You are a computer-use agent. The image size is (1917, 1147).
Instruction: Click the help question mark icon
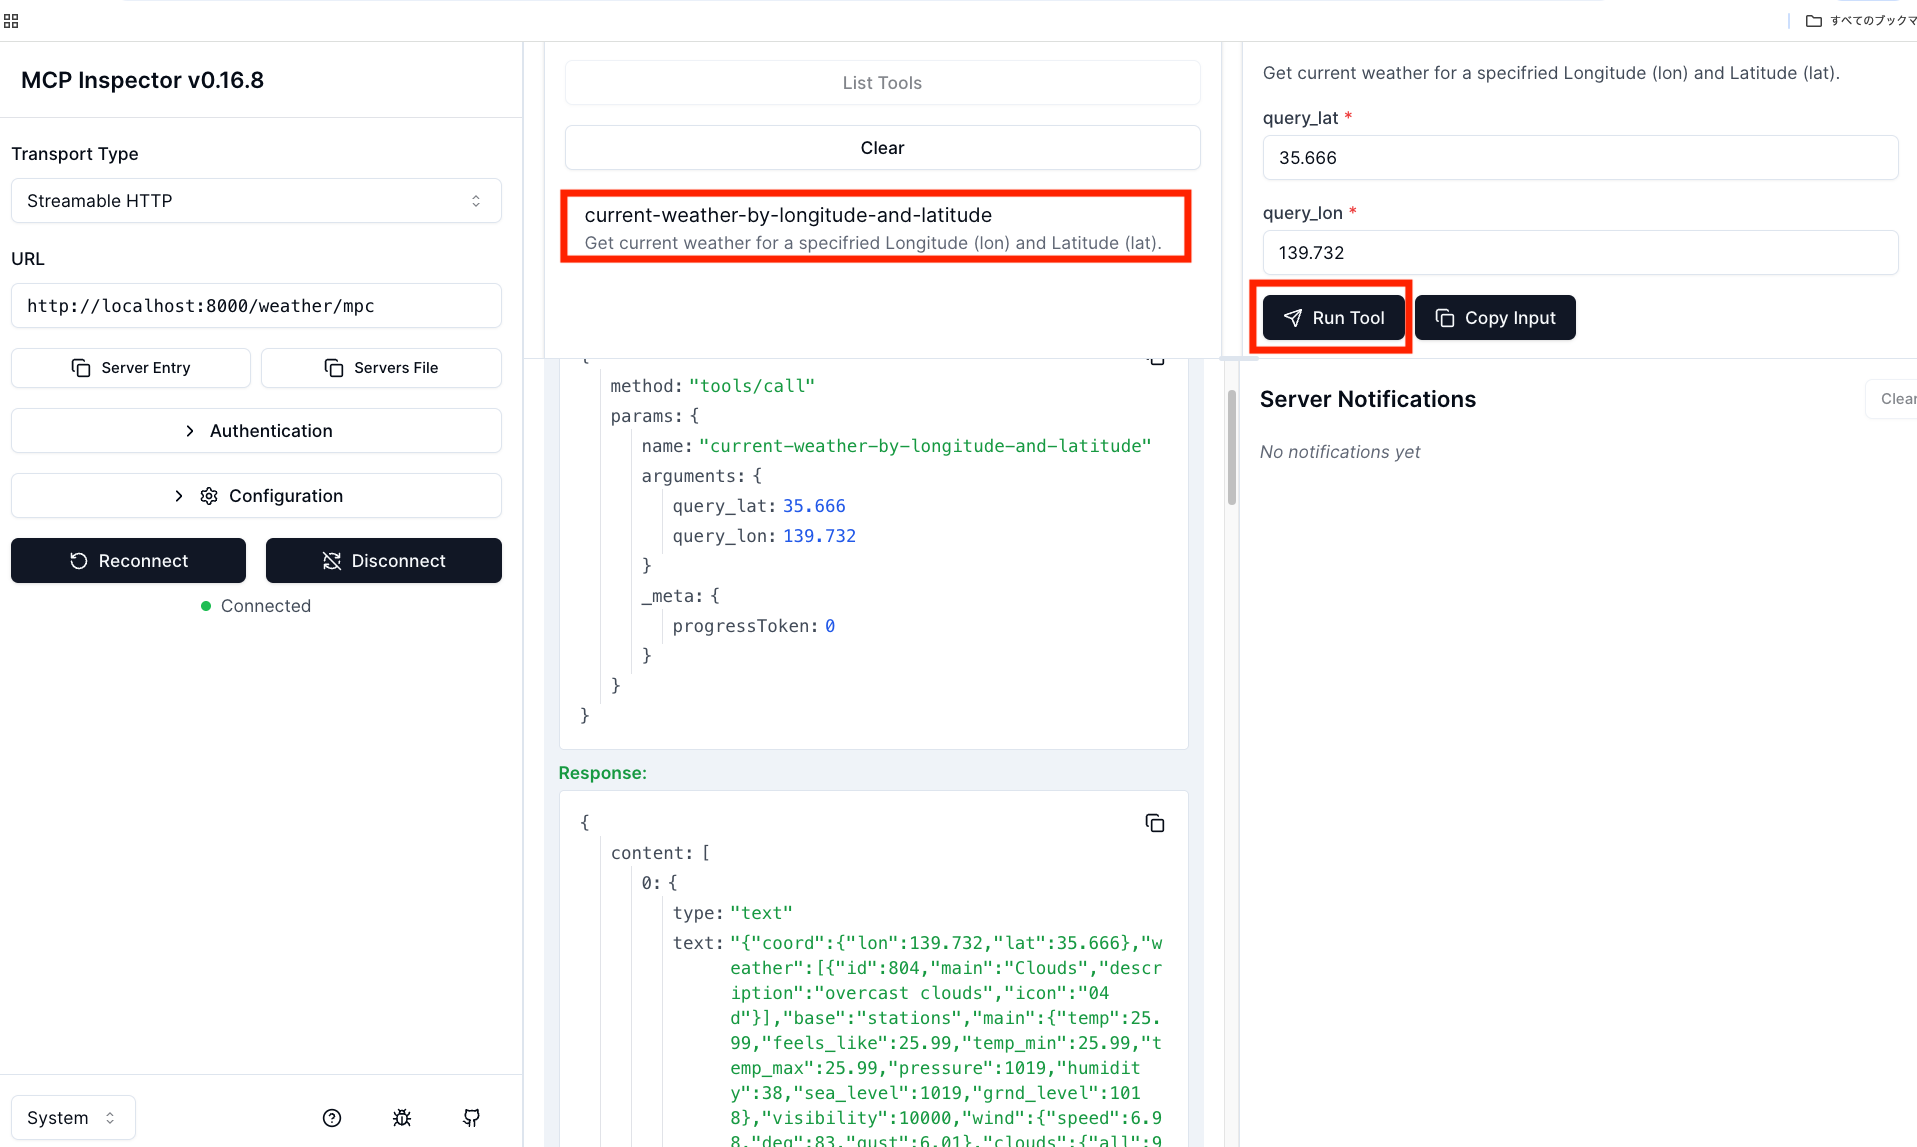click(x=331, y=1117)
